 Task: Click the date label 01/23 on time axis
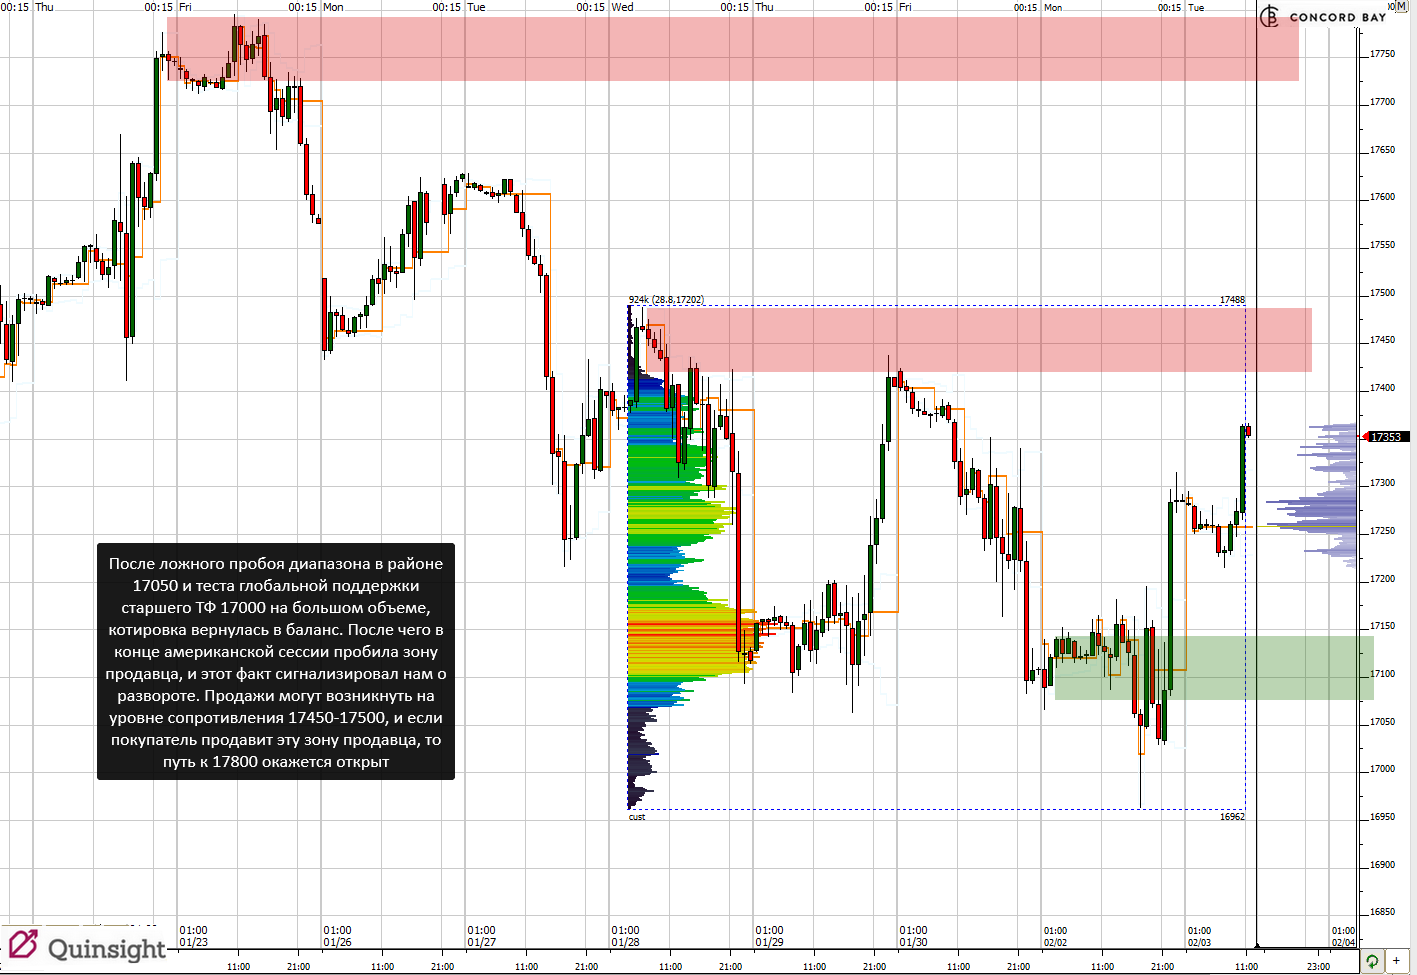pos(194,942)
